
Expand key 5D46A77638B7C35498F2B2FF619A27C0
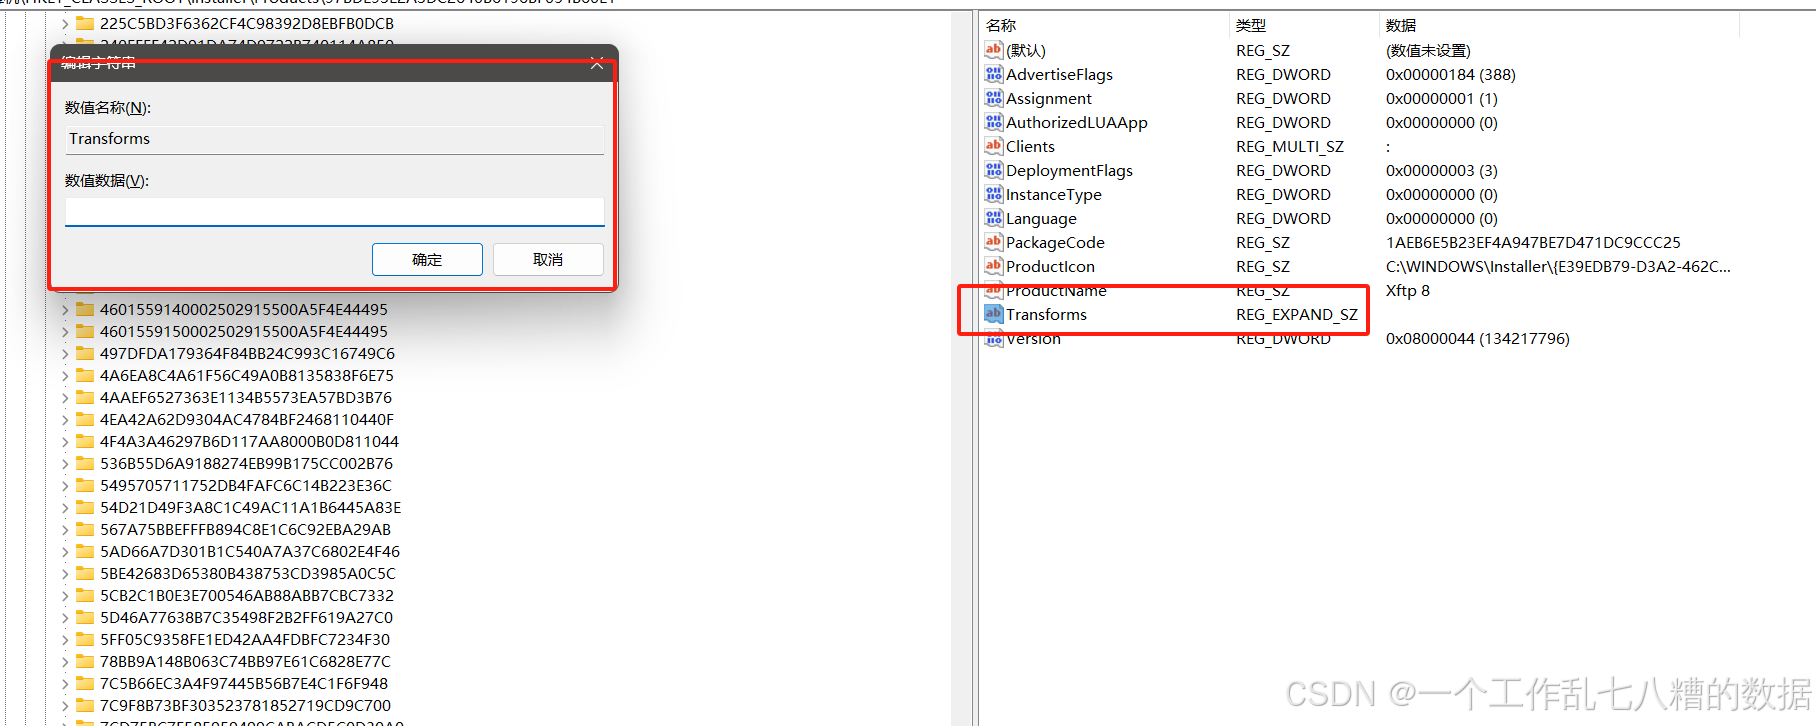point(65,617)
